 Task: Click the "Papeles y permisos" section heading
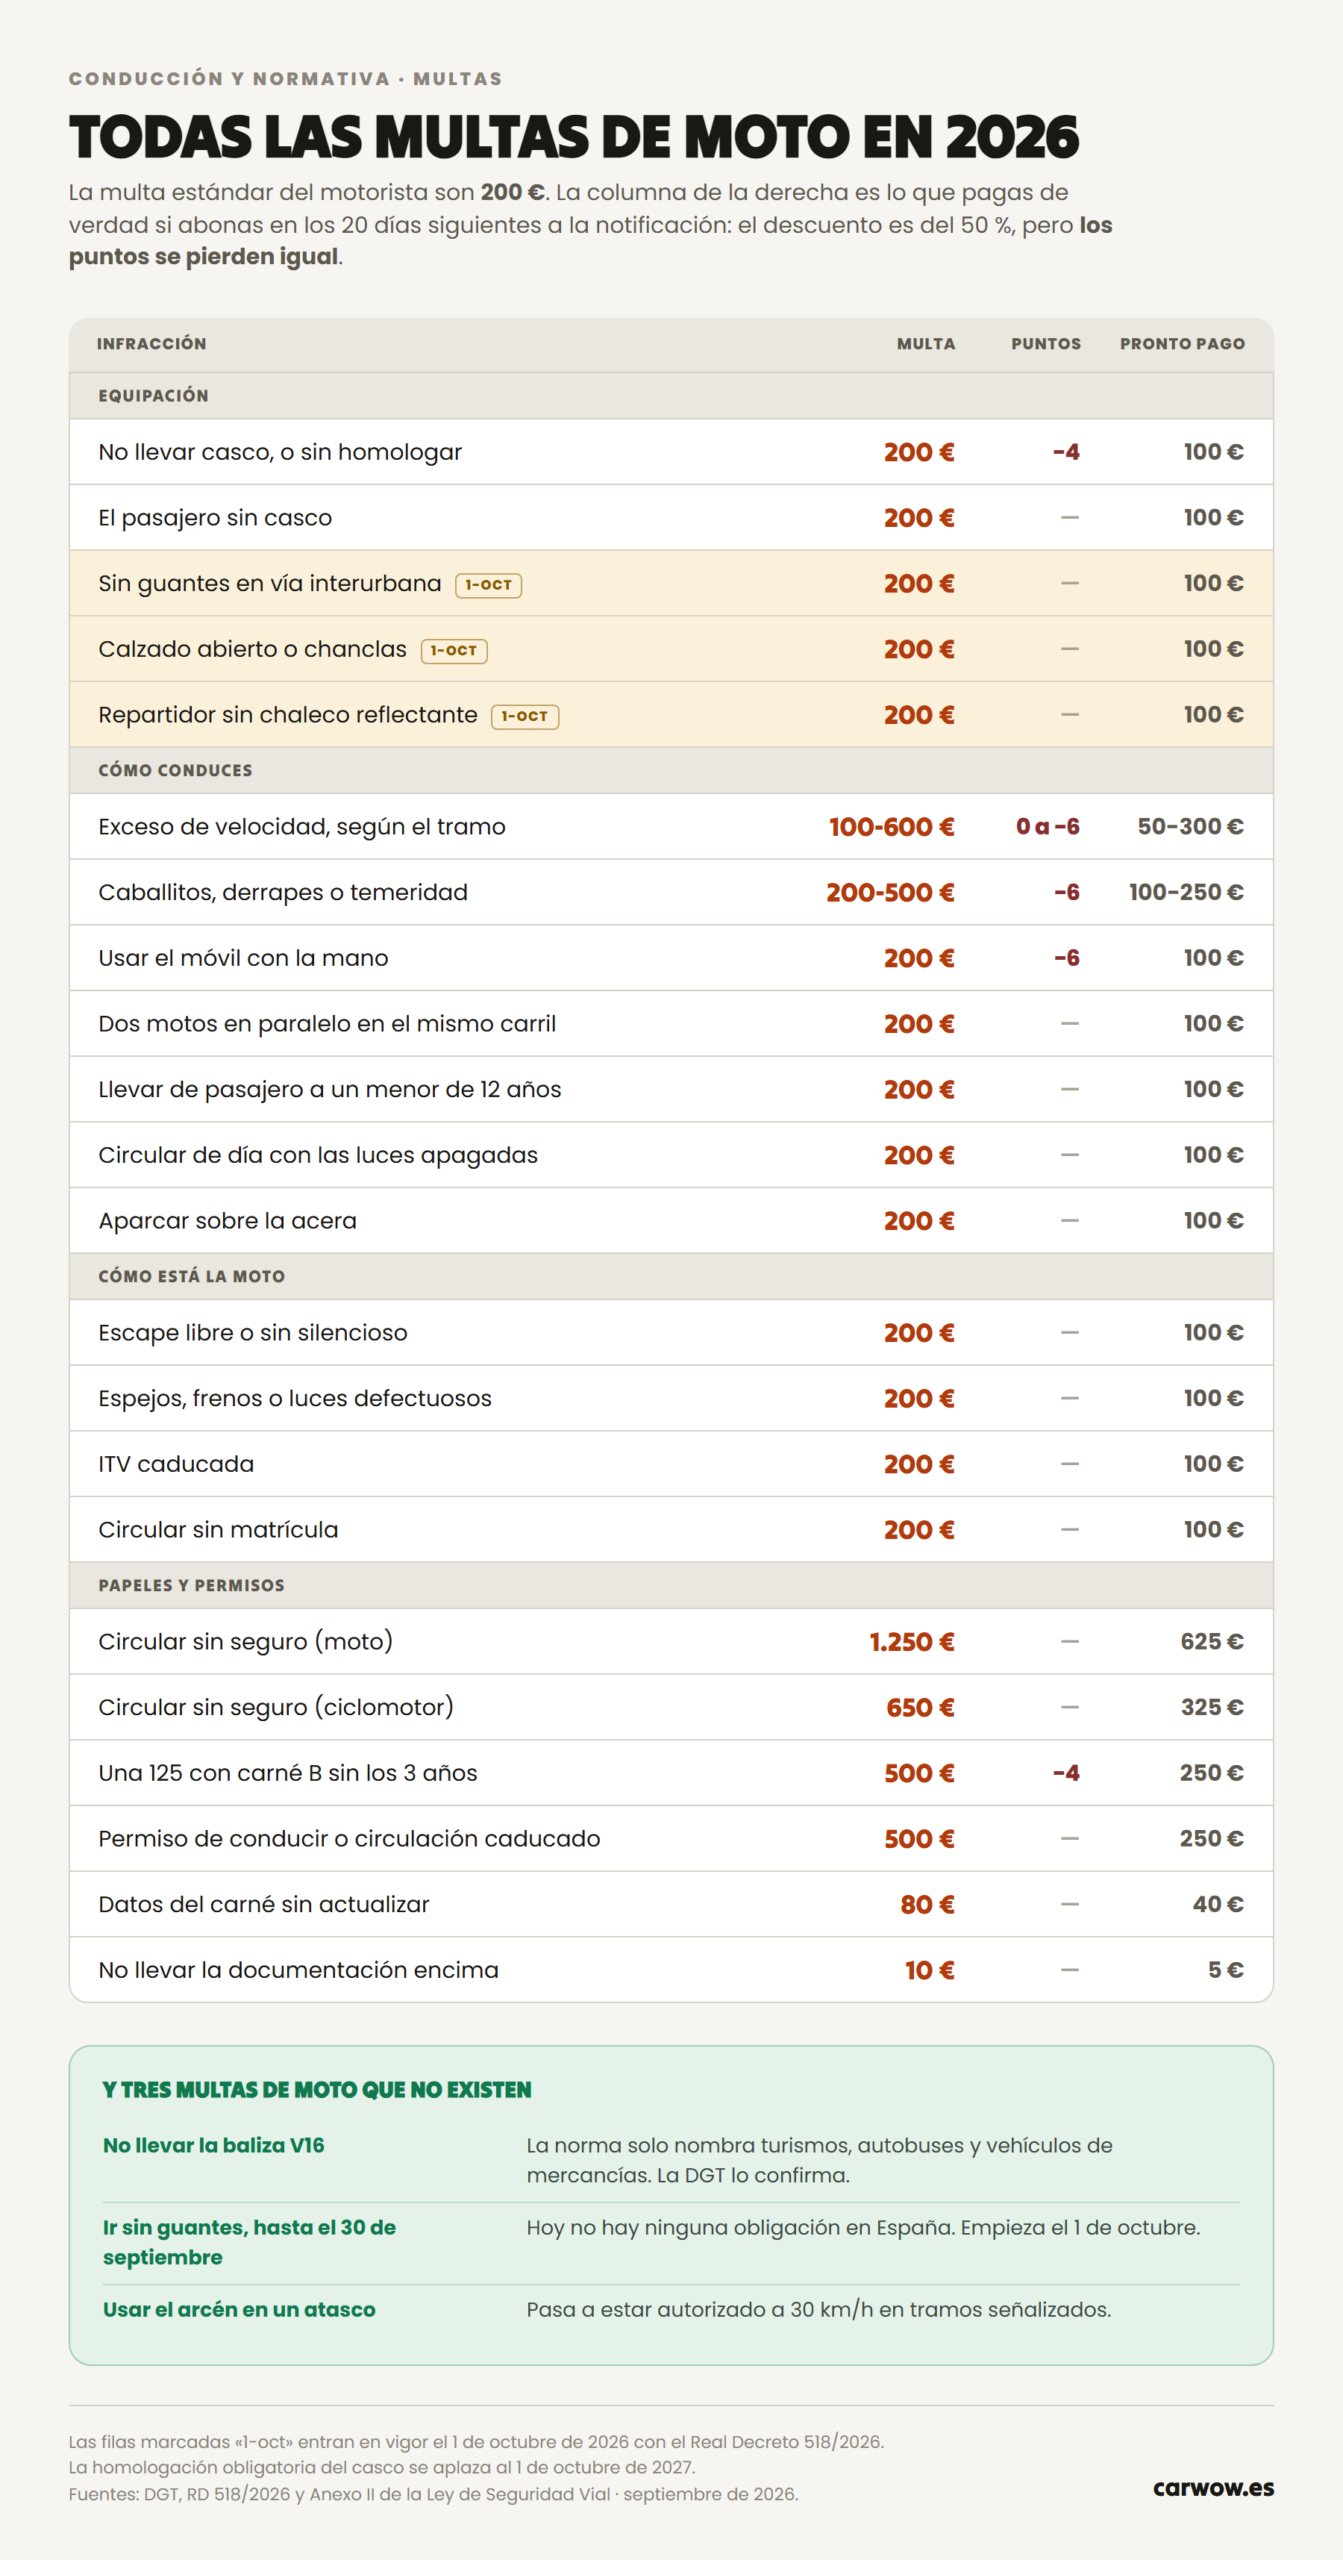[191, 1586]
